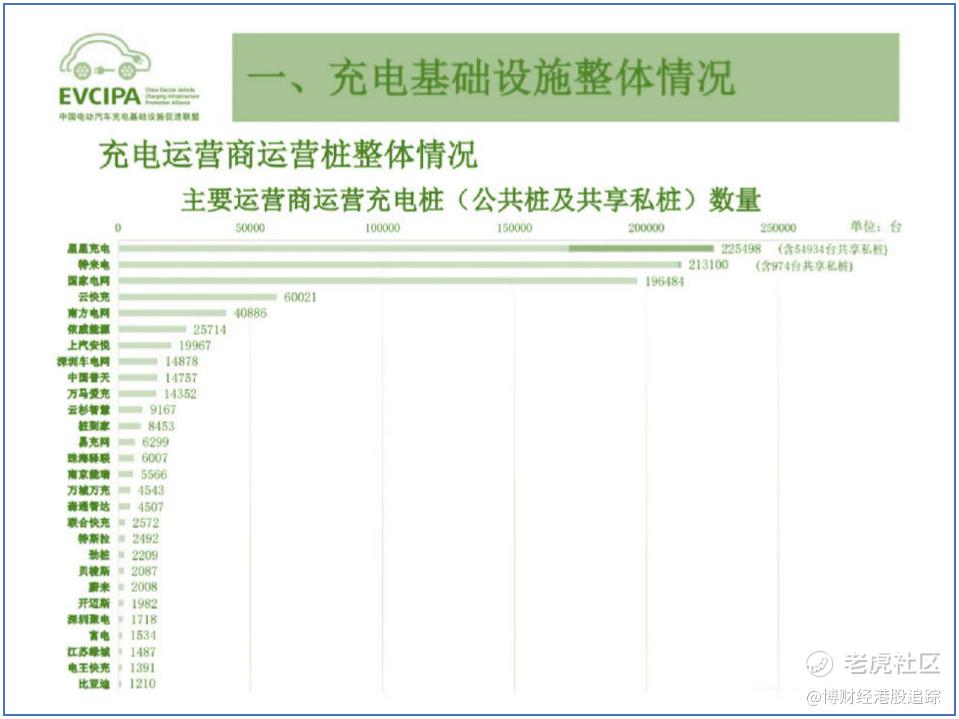Click the value 213100
Screen dimensions: 959x719
708,265
